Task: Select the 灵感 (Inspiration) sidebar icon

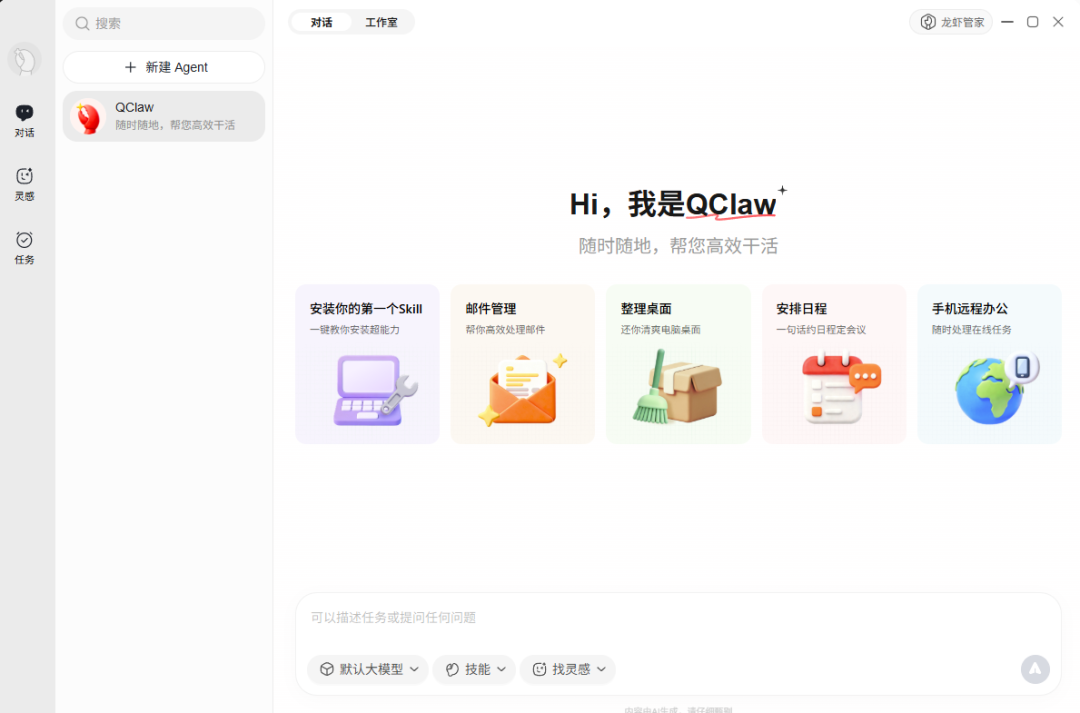Action: tap(24, 183)
